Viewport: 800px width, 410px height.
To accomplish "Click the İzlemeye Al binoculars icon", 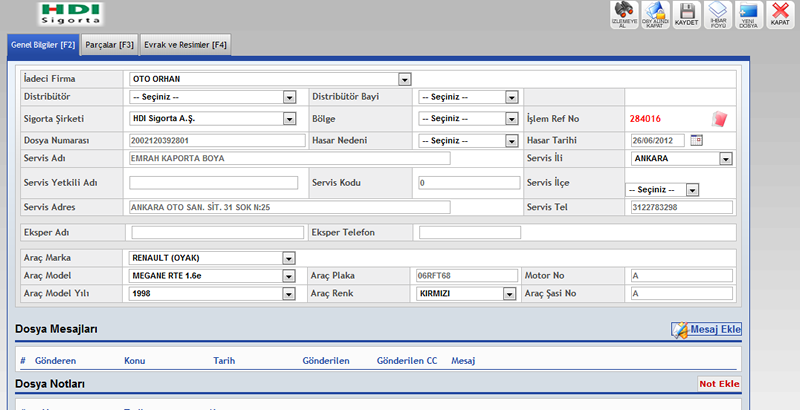I will 624,15.
